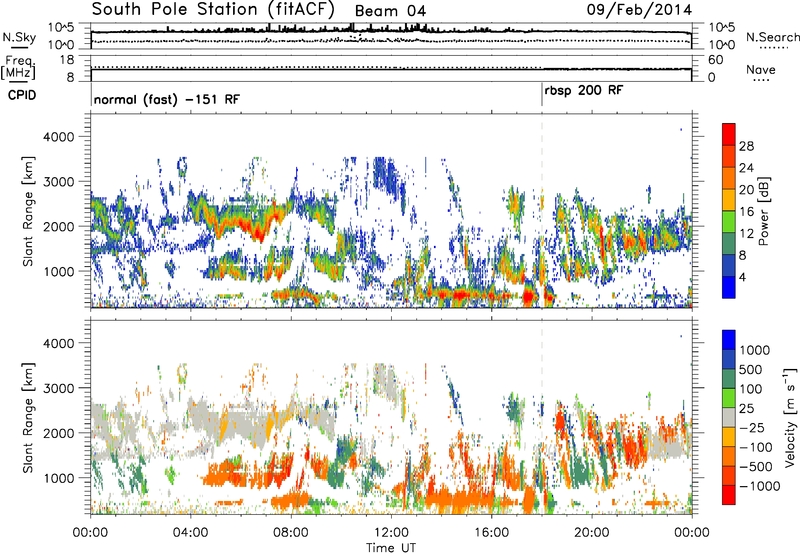This screenshot has height=554, width=800.
Task: Click the 'Velocity [m s-1]' colorbar label
Action: pos(790,417)
